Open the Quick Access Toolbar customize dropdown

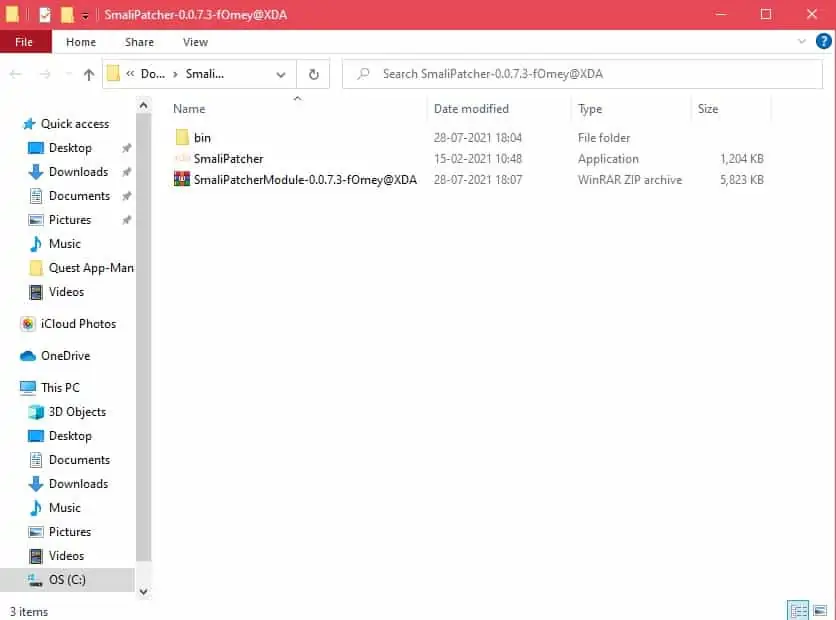[x=85, y=15]
